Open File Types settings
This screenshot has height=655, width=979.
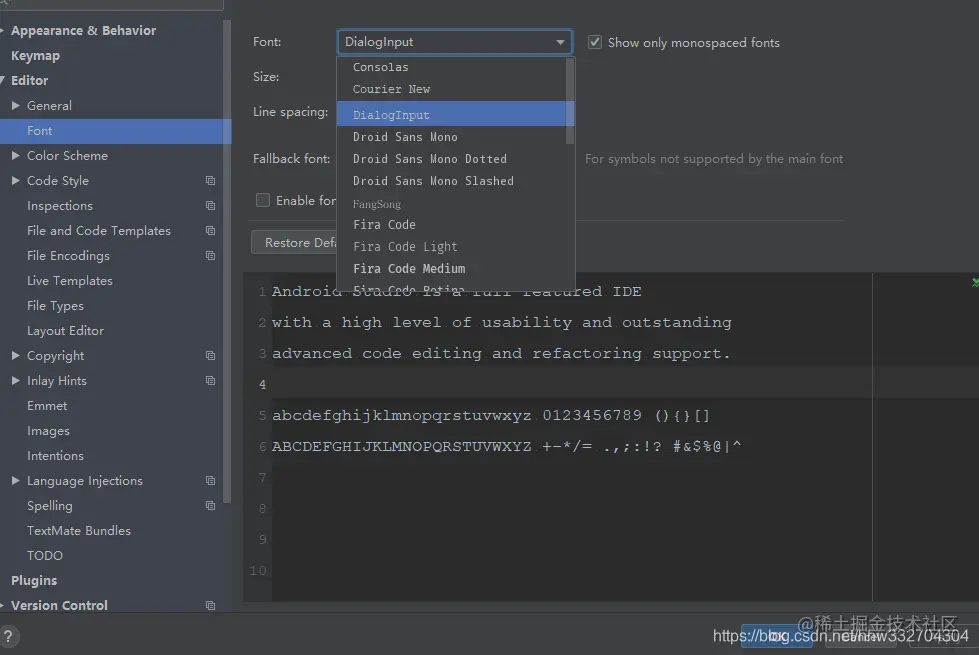click(55, 305)
